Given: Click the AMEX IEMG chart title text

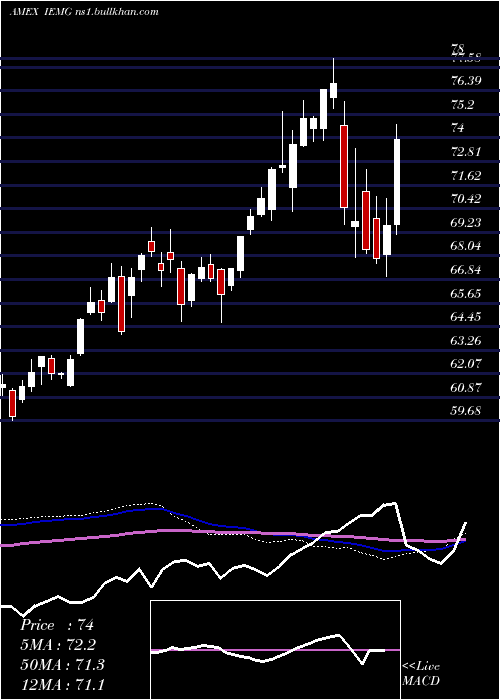Looking at the screenshot, I should (x=84, y=12).
